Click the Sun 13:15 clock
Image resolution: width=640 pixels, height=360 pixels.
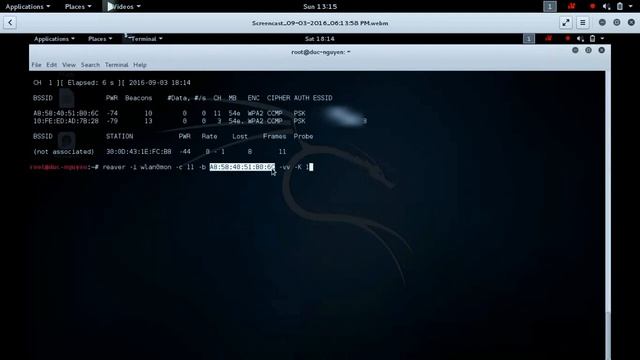point(320,7)
